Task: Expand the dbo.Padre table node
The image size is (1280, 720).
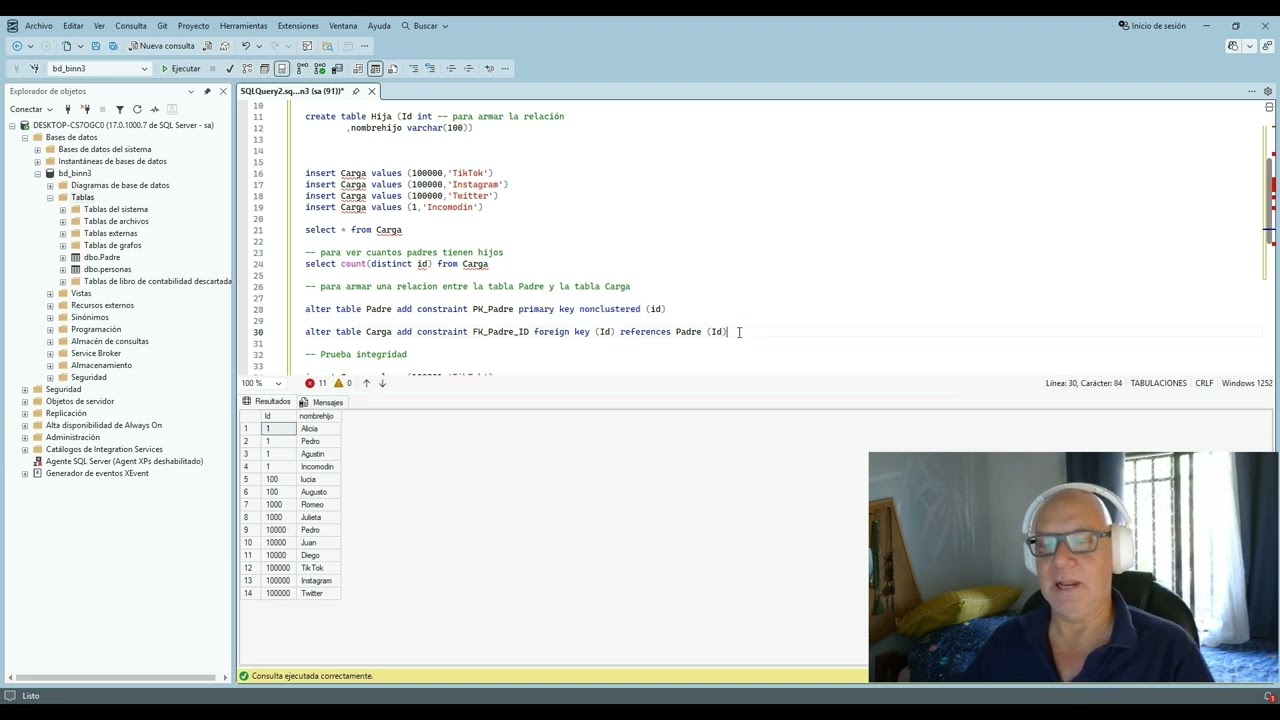Action: [63, 257]
